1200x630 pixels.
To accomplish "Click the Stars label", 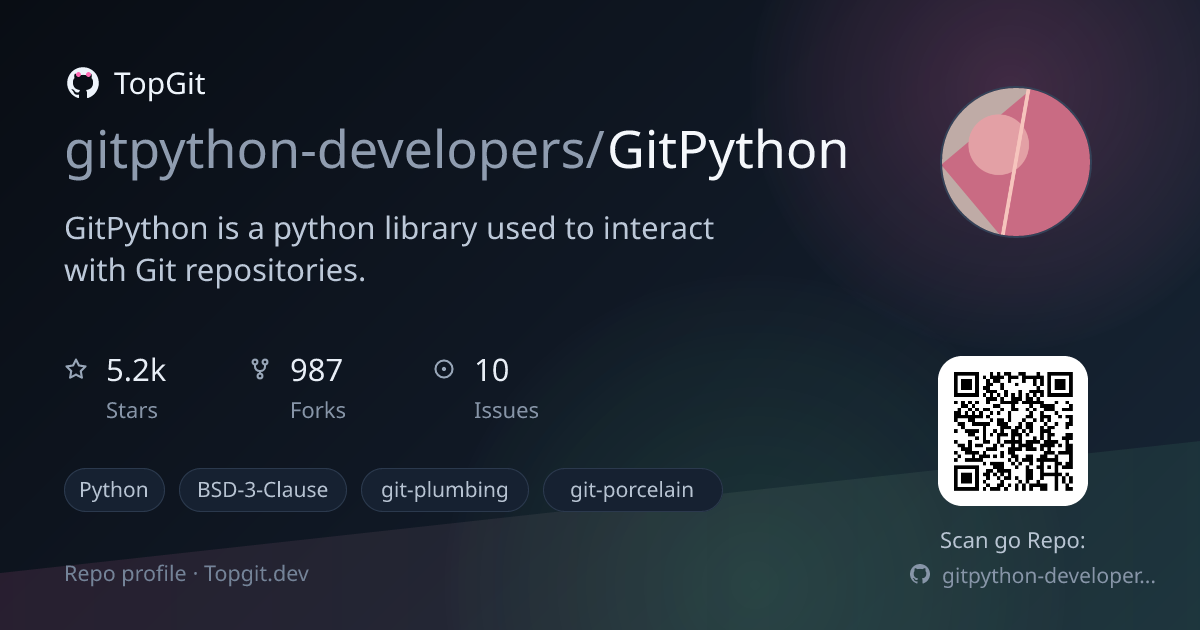I will pos(132,411).
